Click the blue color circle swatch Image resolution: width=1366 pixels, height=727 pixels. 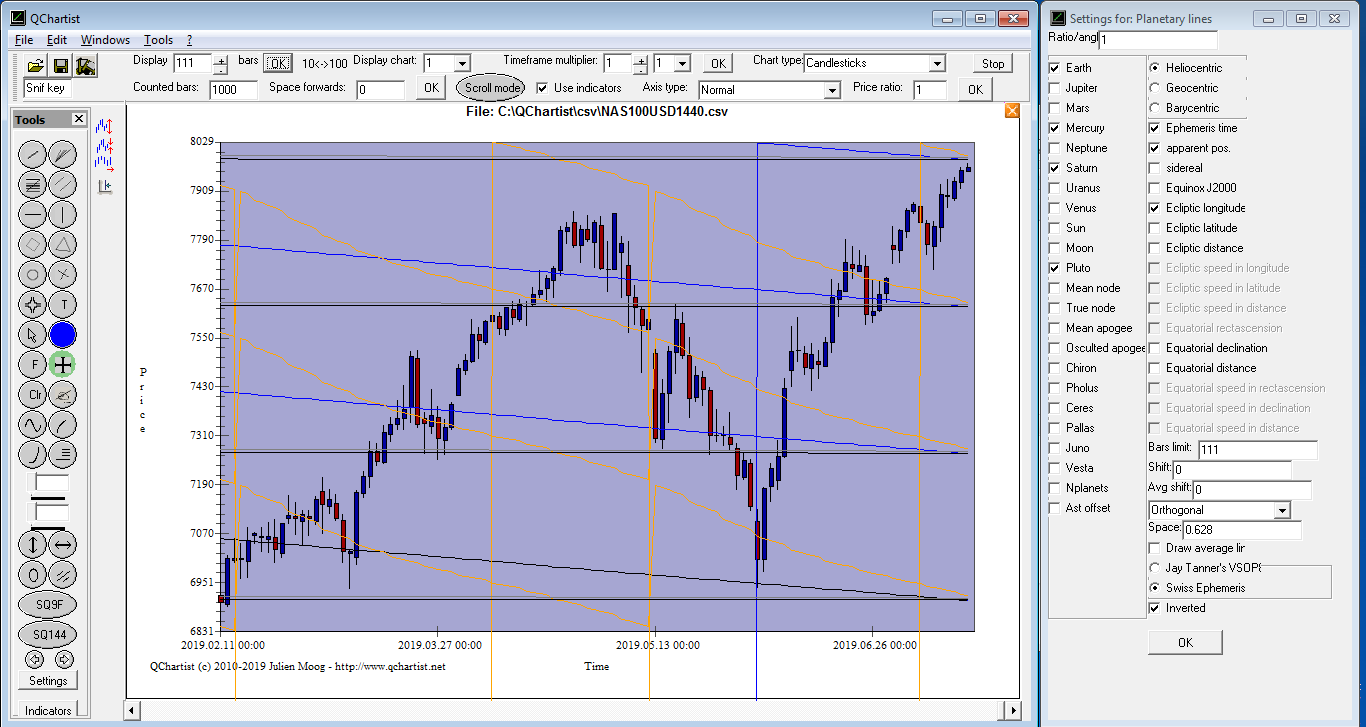pos(63,335)
